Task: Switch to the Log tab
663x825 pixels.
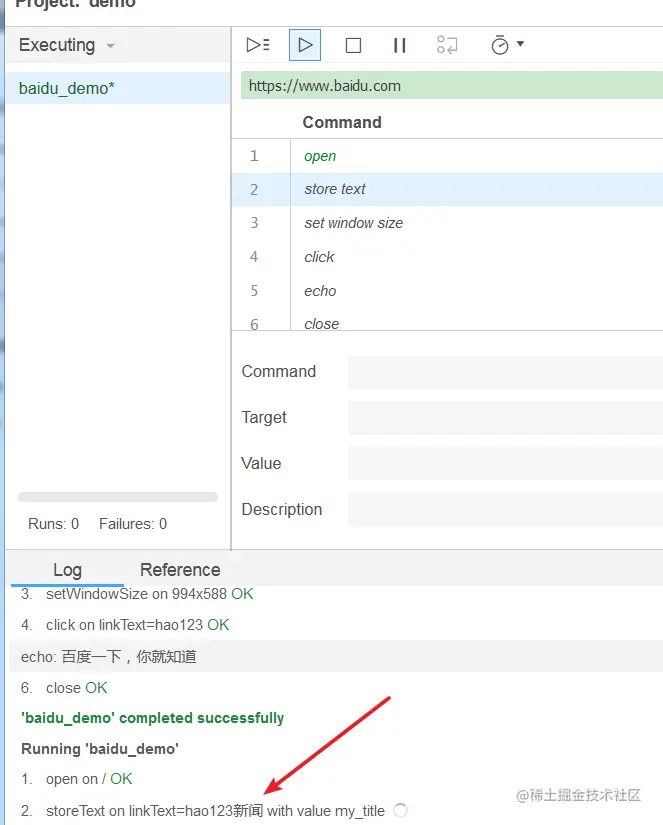Action: click(67, 570)
